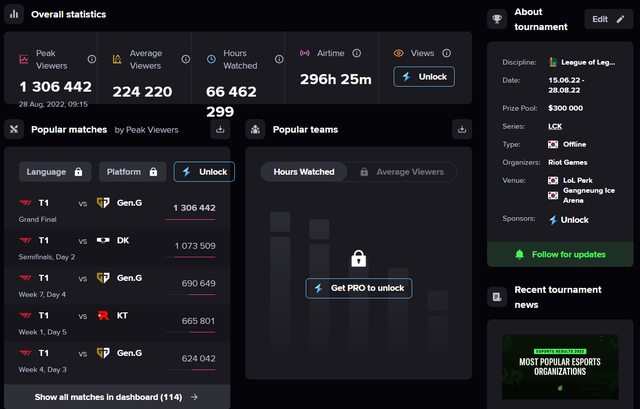Viewport: 640px width, 409px height.
Task: Open the Most Popular Esports Organizations thumbnail
Action: pyautogui.click(x=559, y=366)
